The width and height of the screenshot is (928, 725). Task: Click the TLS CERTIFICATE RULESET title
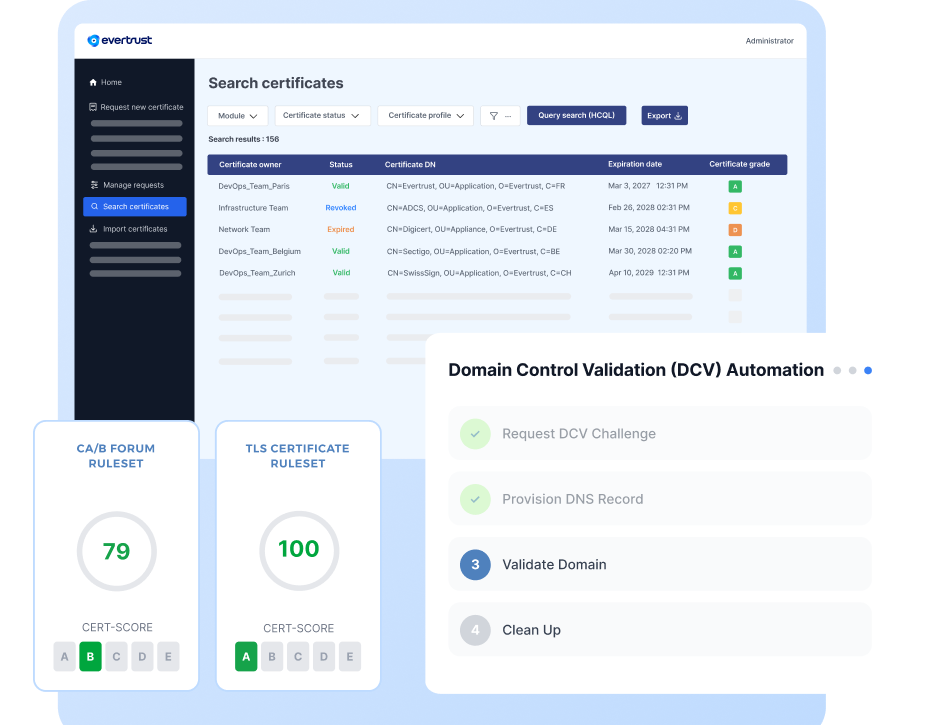pos(298,456)
